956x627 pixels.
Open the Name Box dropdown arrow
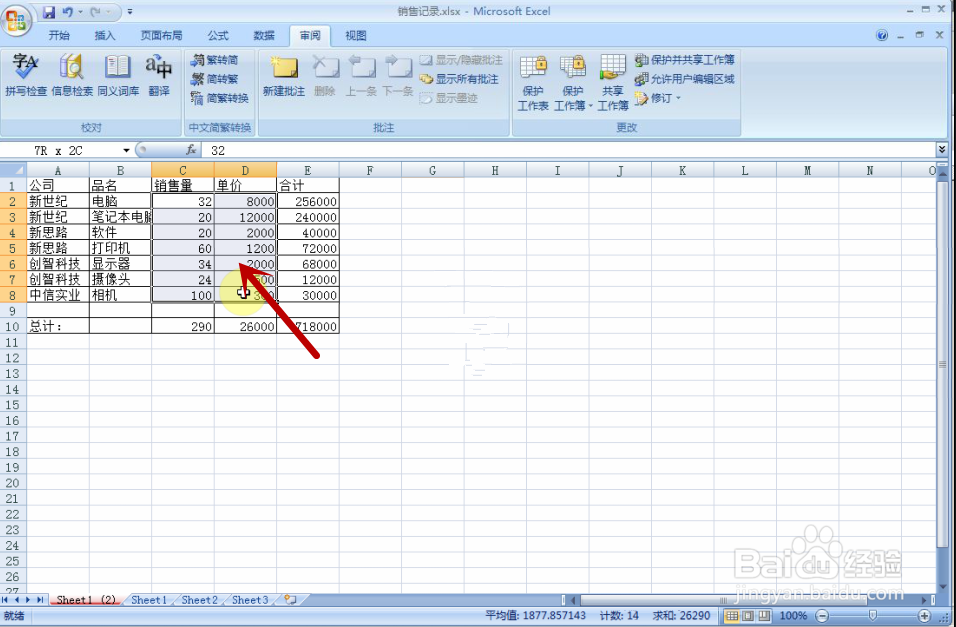pos(126,150)
